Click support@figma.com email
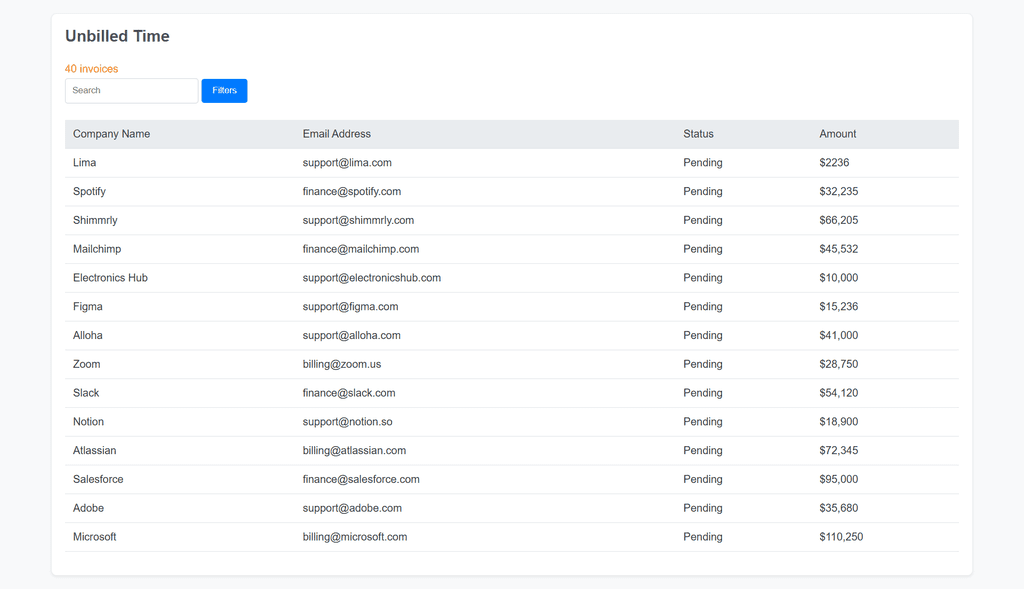The height and width of the screenshot is (589, 1024). (x=350, y=306)
